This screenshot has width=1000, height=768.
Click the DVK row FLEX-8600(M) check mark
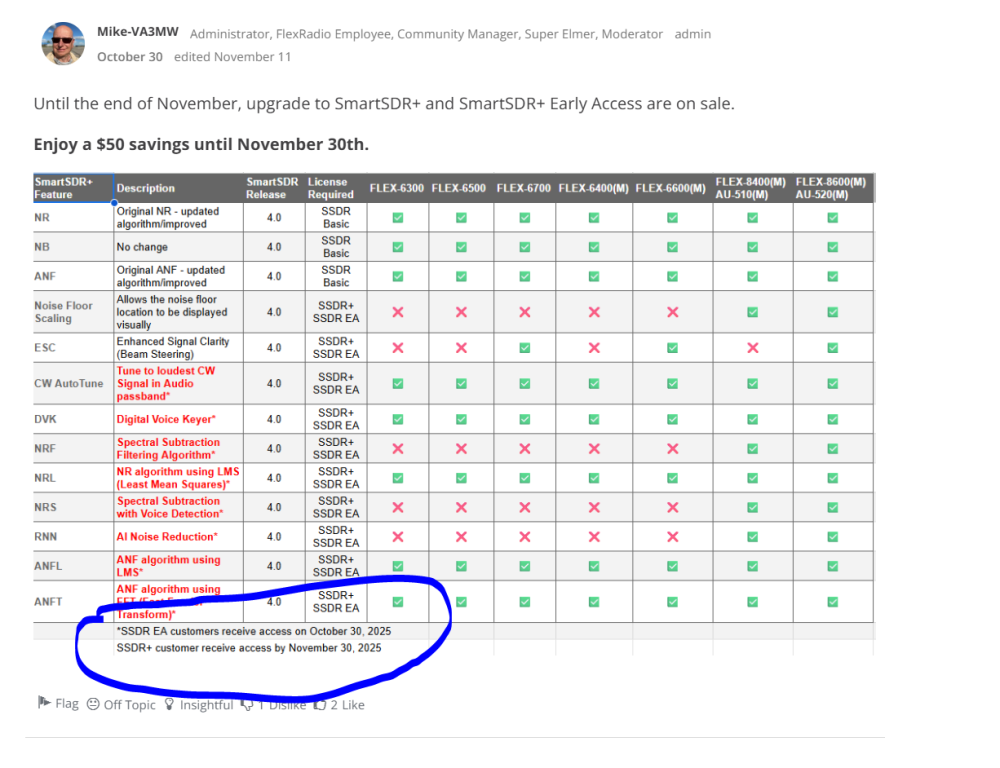coord(832,419)
